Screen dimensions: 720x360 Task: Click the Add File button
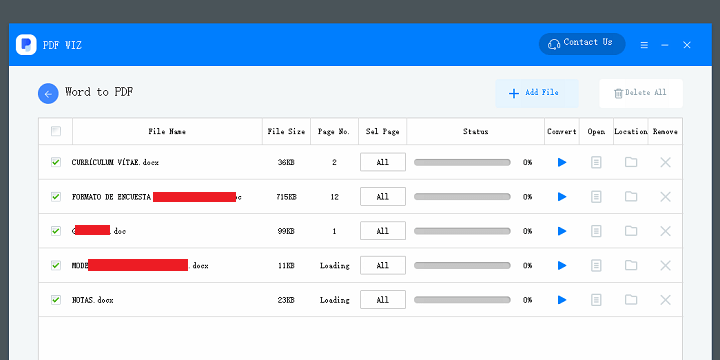537,93
